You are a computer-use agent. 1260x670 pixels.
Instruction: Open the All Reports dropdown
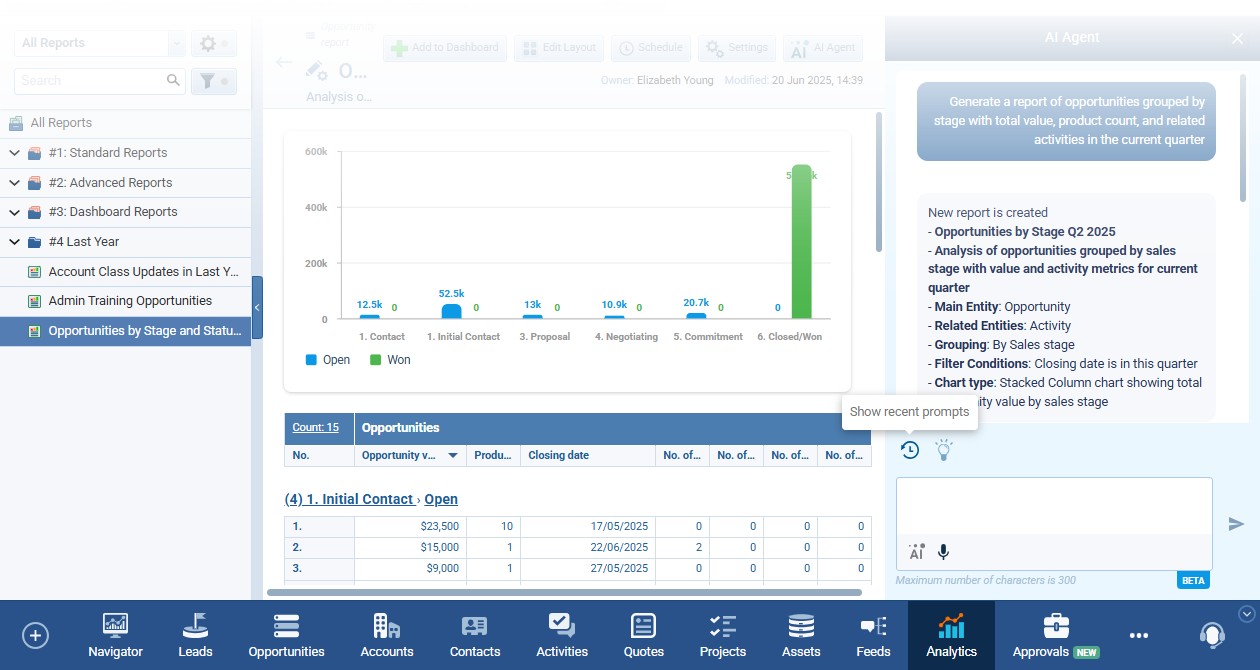click(176, 43)
